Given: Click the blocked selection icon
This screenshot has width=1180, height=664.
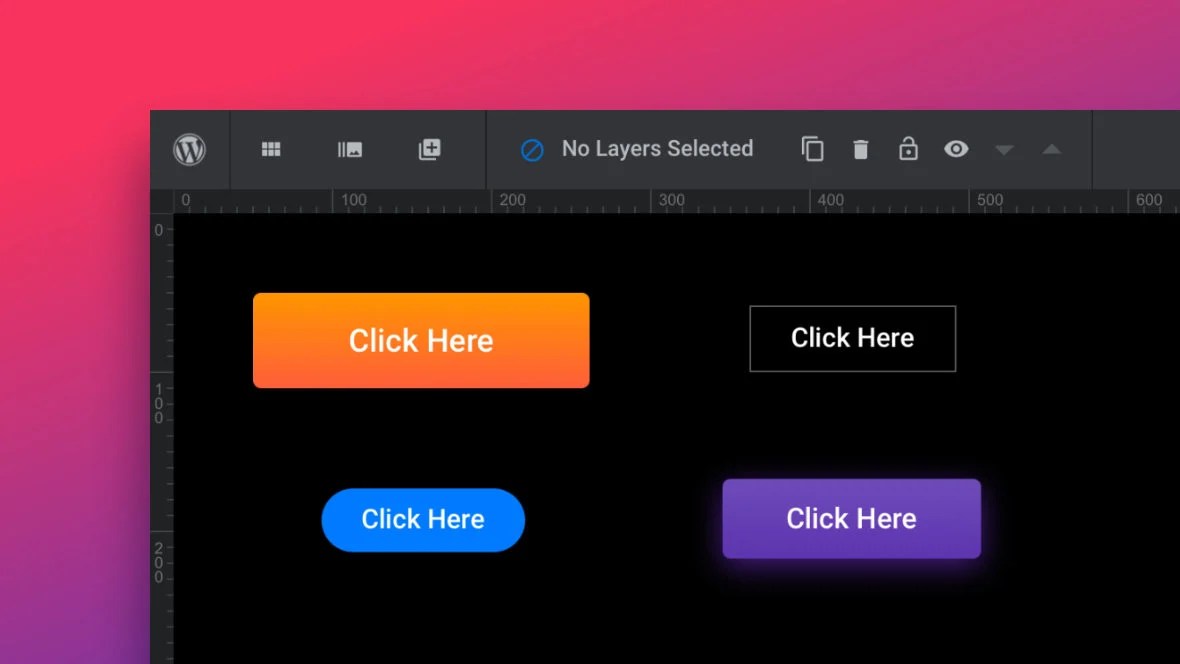Looking at the screenshot, I should point(531,149).
